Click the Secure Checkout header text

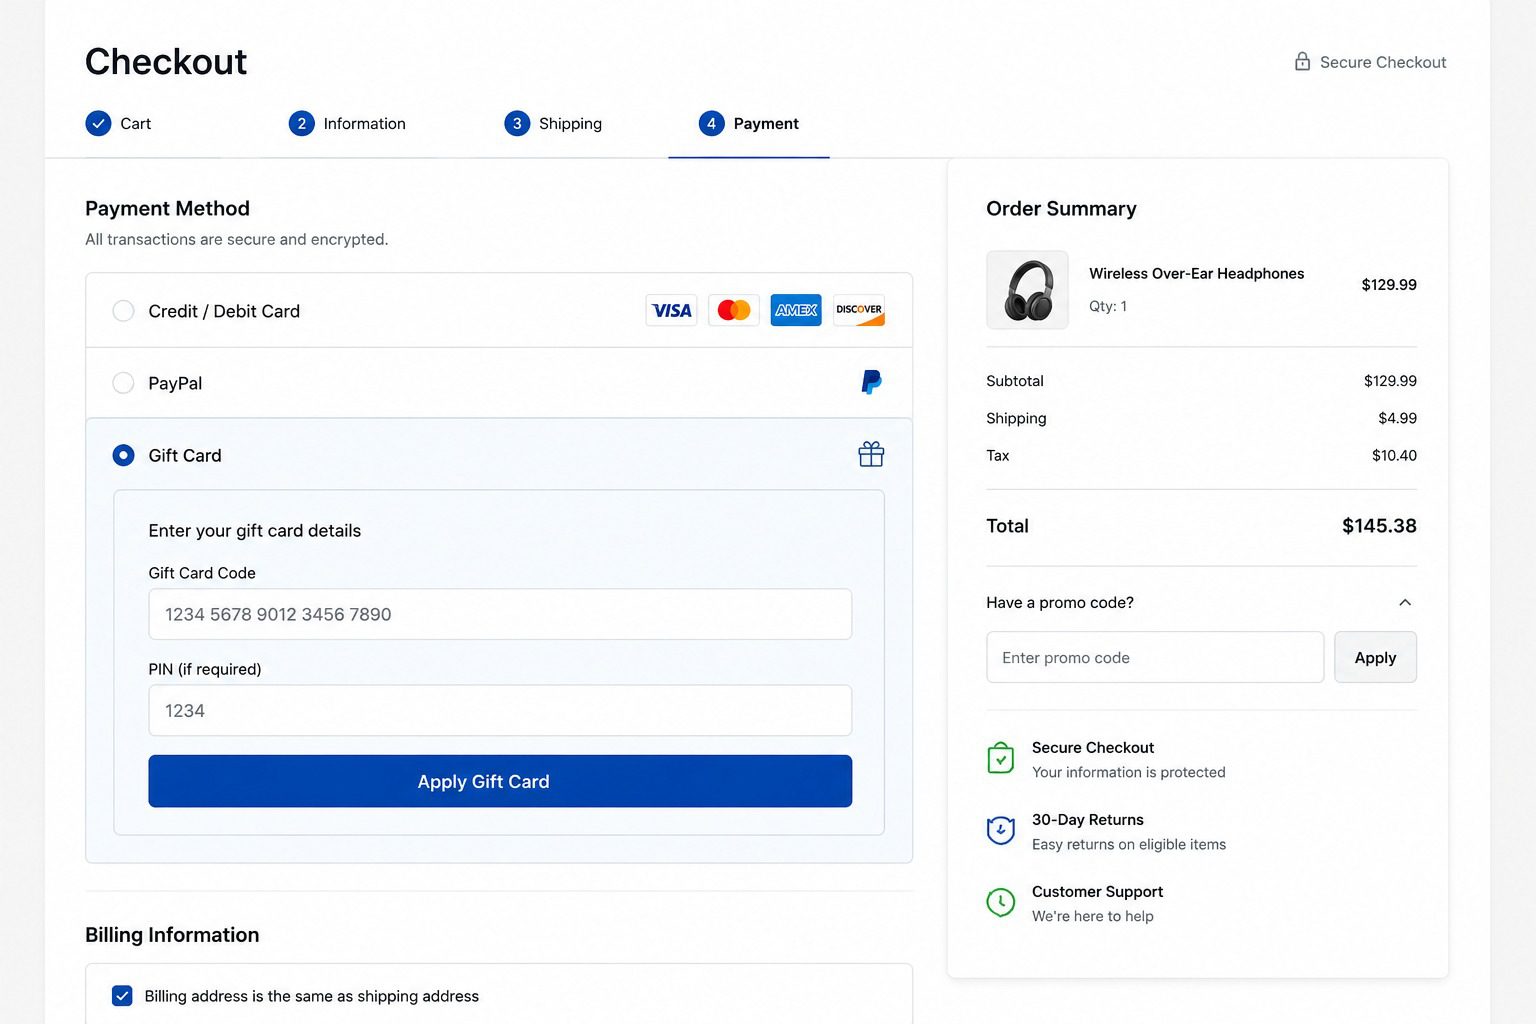coord(1383,62)
